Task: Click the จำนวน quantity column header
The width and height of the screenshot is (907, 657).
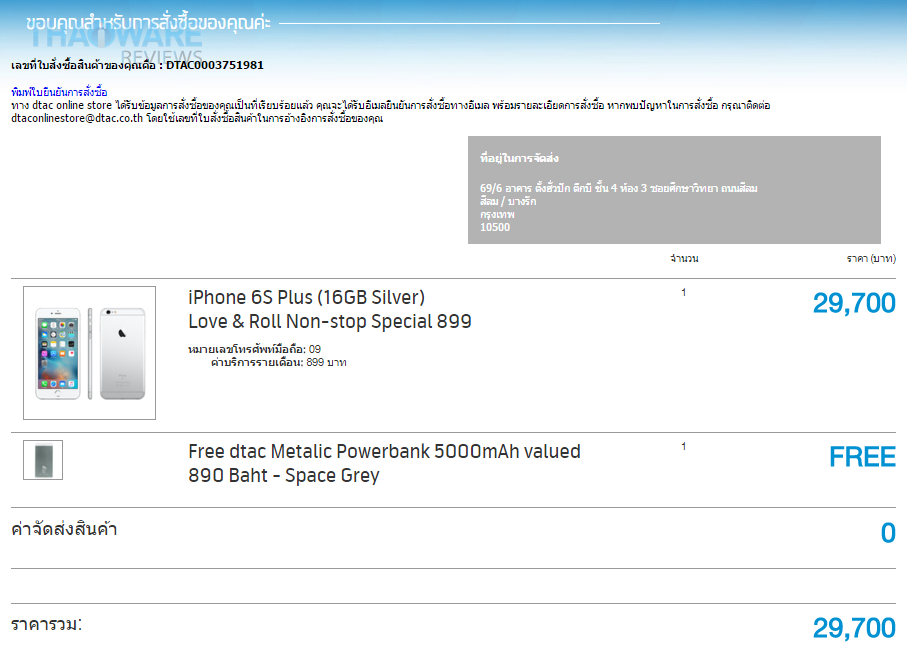Action: [684, 259]
